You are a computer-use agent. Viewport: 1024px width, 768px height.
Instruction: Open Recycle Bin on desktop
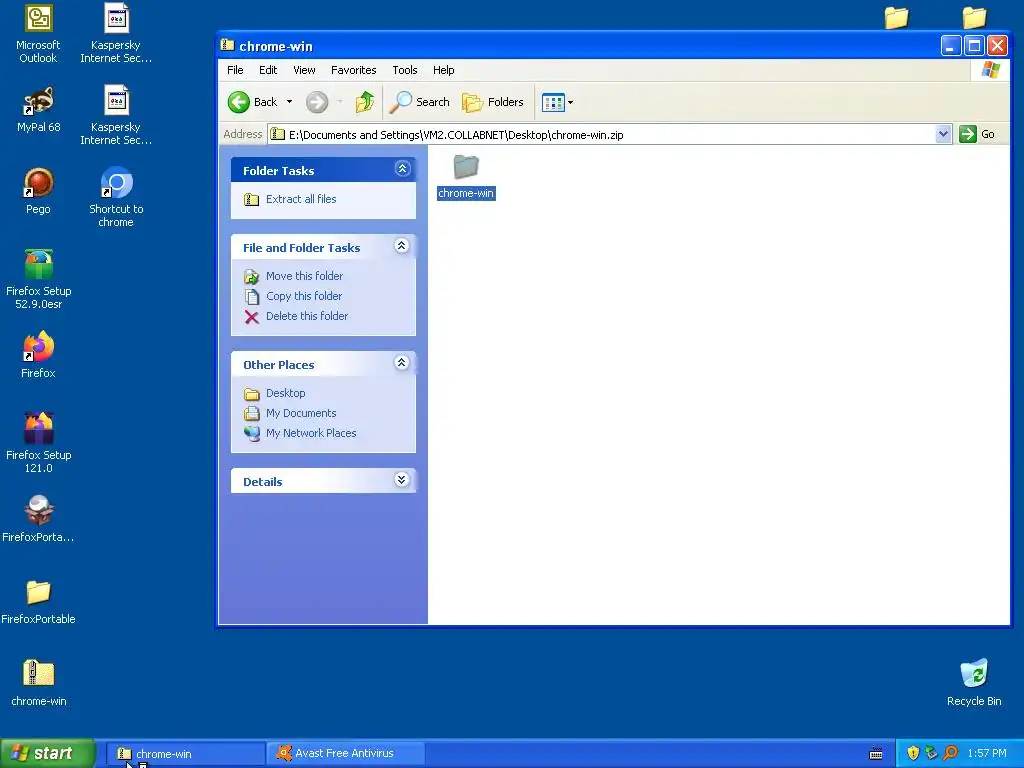974,682
